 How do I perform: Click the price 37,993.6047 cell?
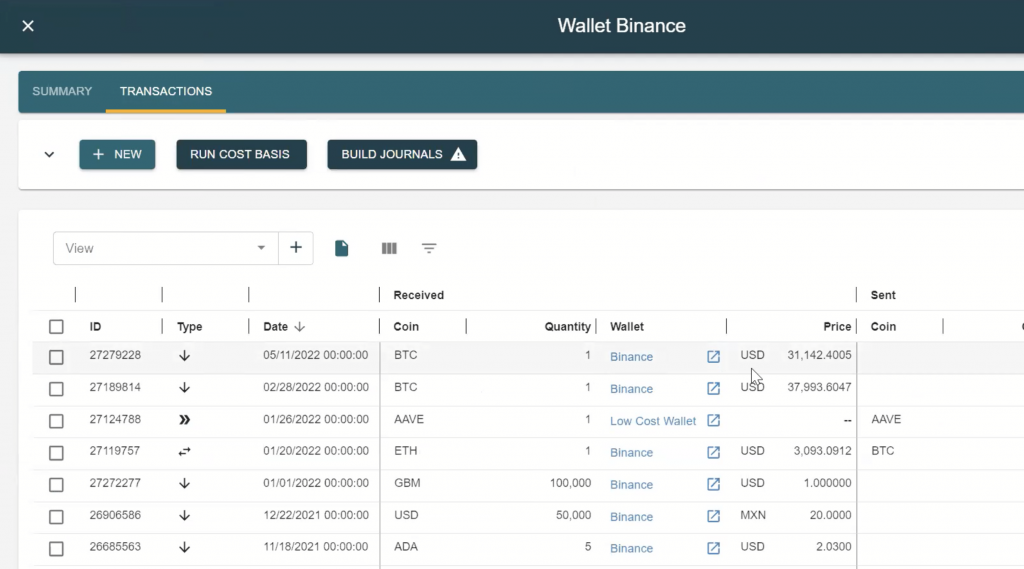click(819, 387)
